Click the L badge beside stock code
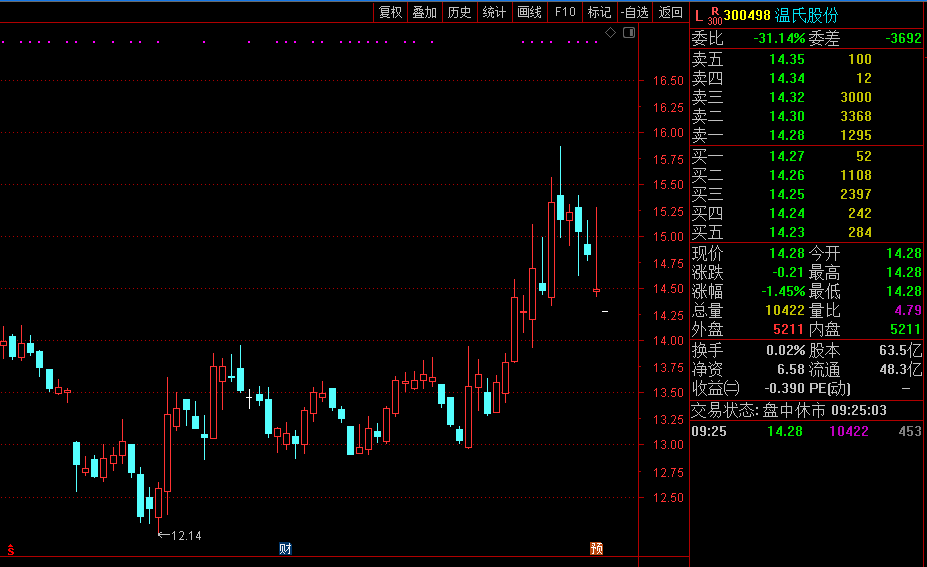 pyautogui.click(x=698, y=15)
